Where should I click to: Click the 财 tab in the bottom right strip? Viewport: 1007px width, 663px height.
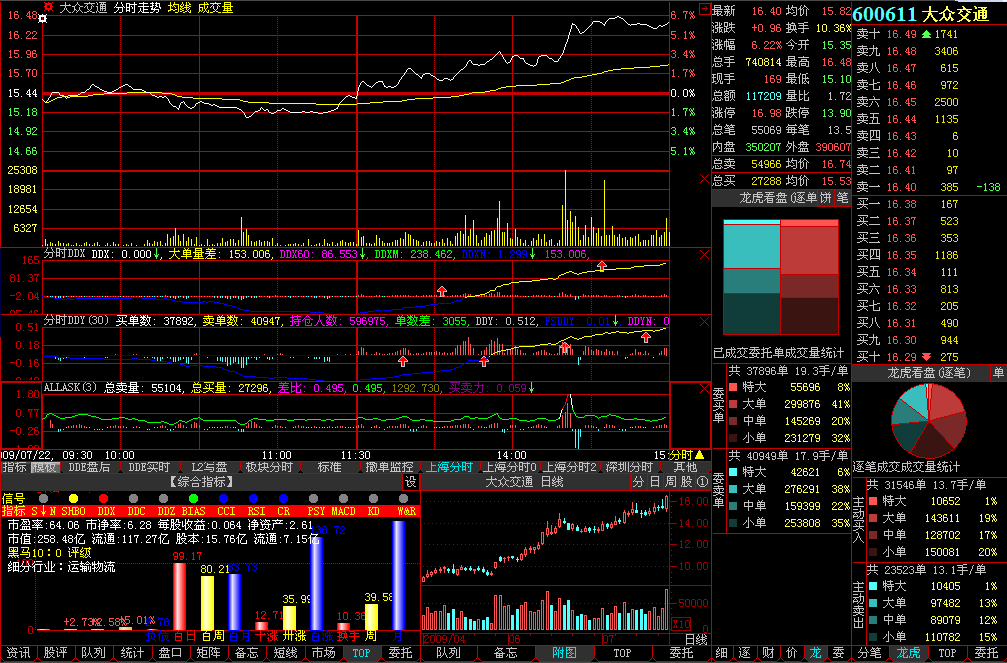pos(768,653)
